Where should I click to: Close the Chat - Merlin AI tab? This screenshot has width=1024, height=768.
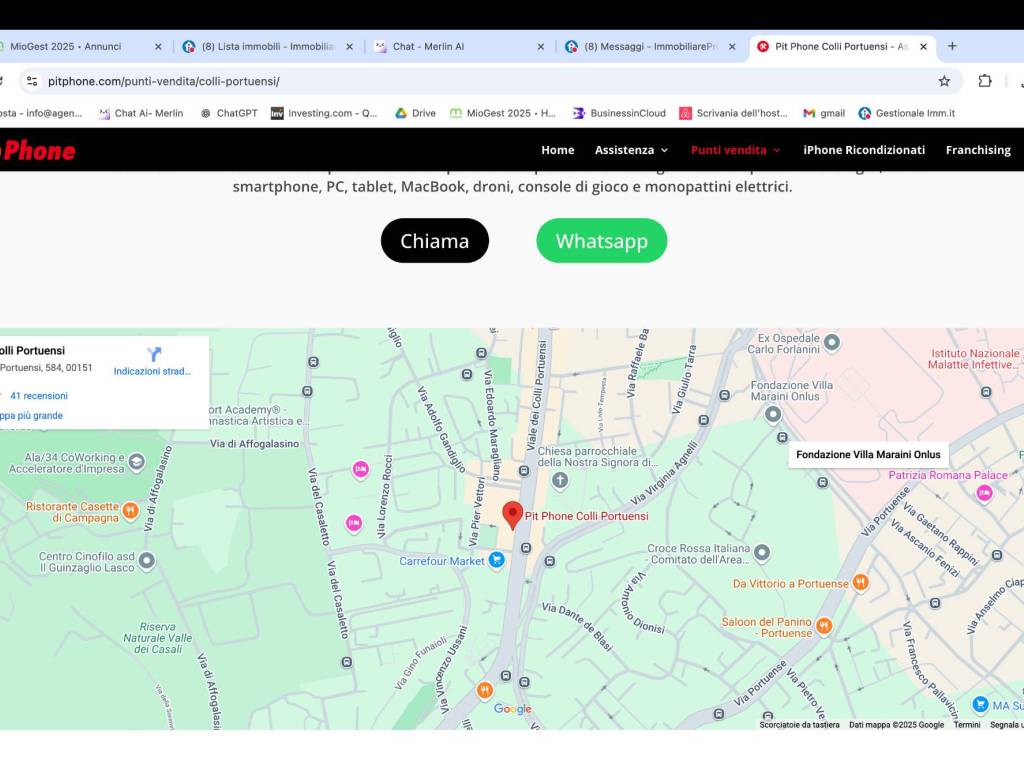[541, 46]
